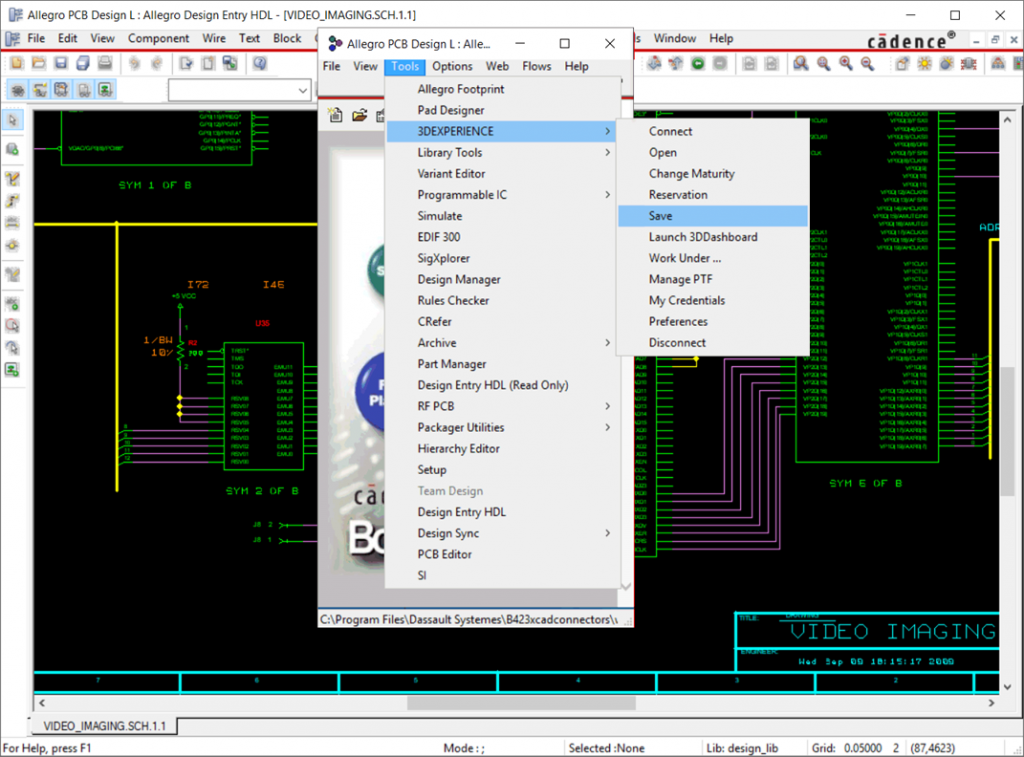Click the horizontal scrollbar thumb below schematic
The height and width of the screenshot is (757, 1024).
(x=520, y=703)
